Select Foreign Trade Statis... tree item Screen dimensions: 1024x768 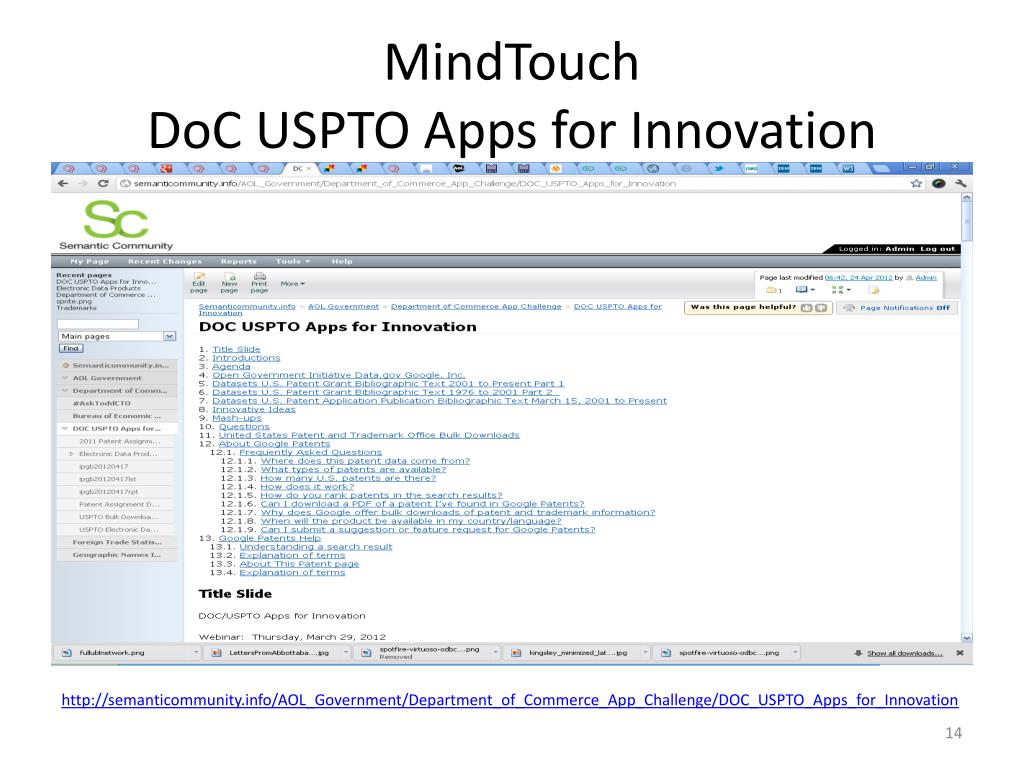pyautogui.click(x=117, y=542)
